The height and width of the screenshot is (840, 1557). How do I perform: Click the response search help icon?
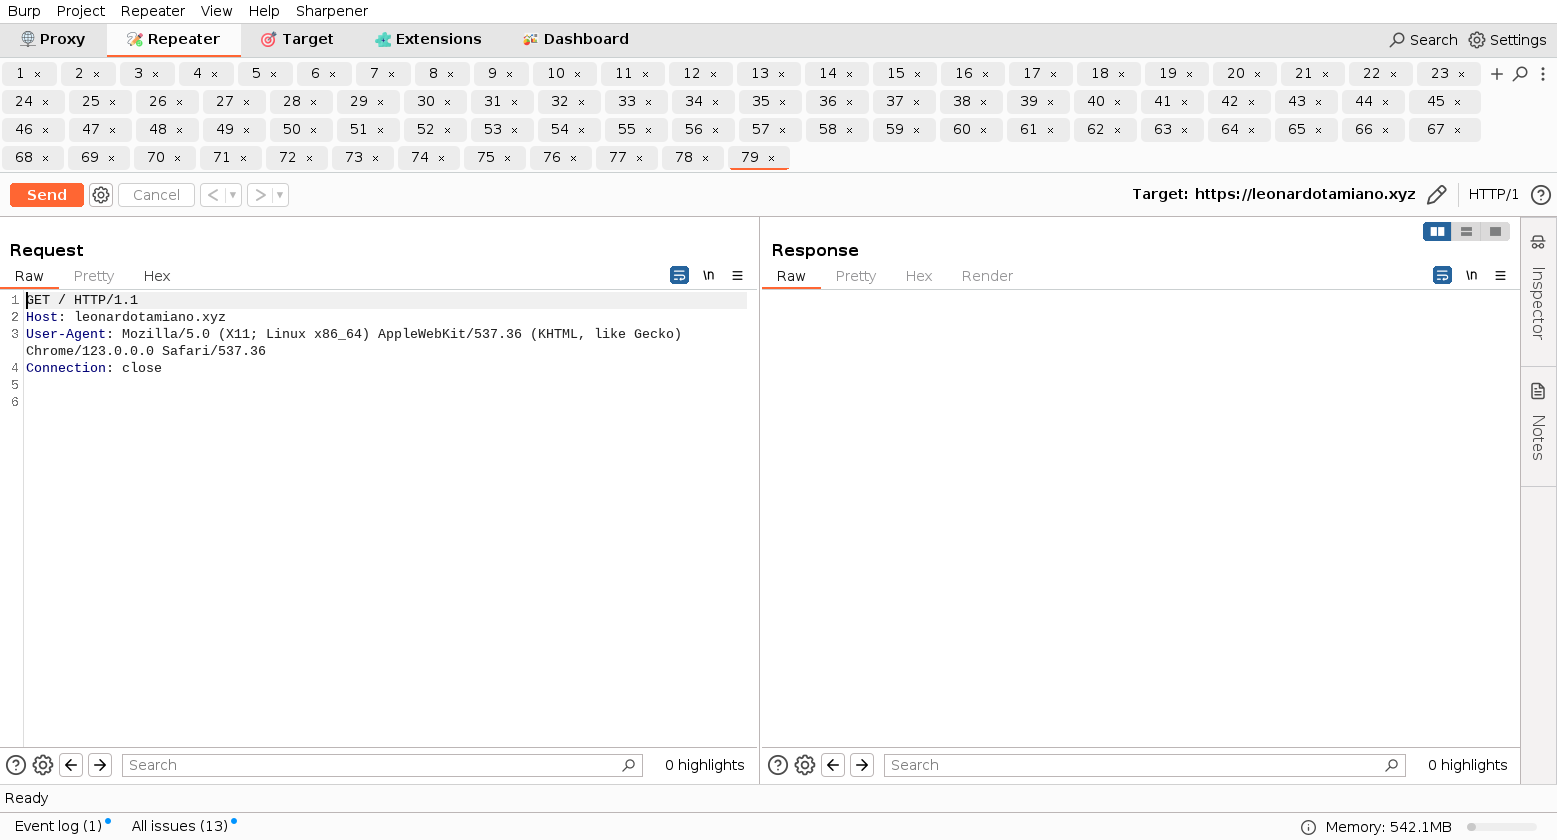[x=778, y=765]
